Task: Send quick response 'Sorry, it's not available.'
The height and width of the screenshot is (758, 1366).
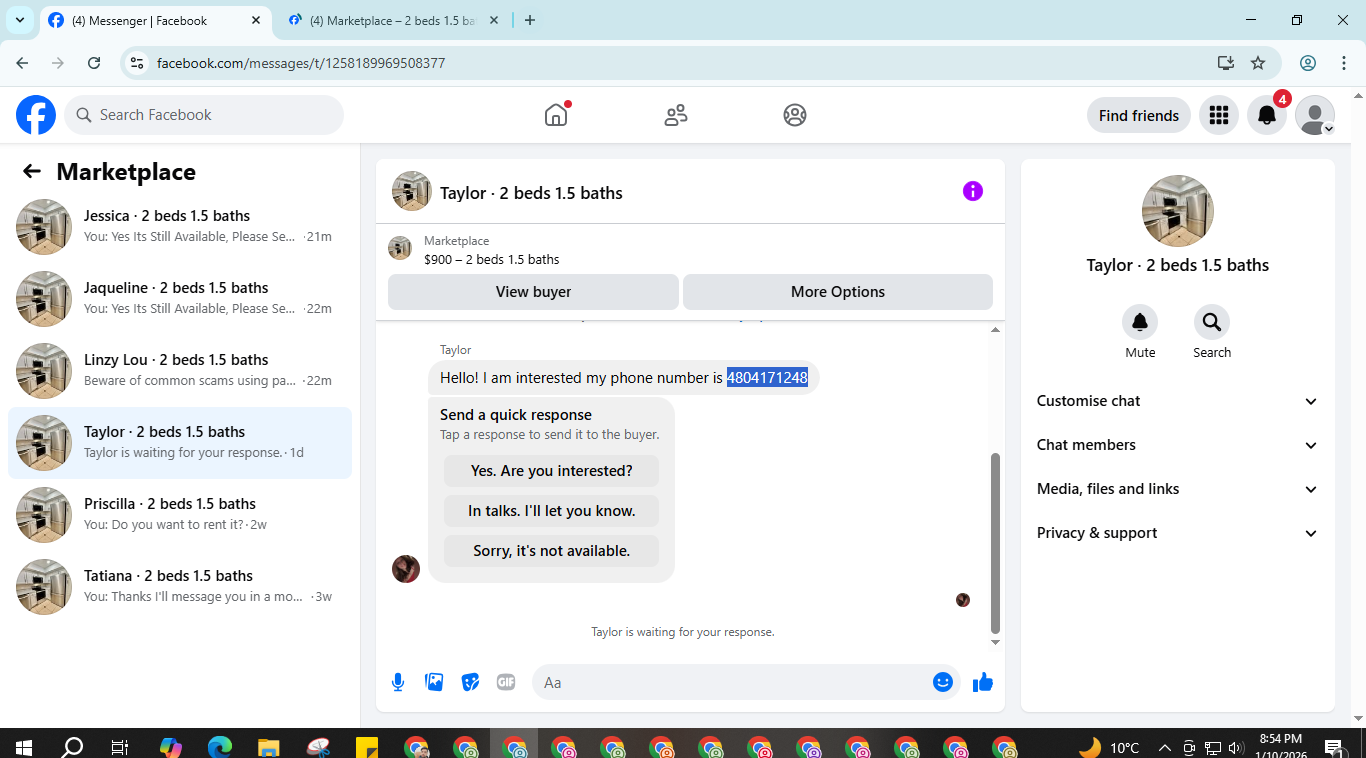Action: (x=551, y=551)
